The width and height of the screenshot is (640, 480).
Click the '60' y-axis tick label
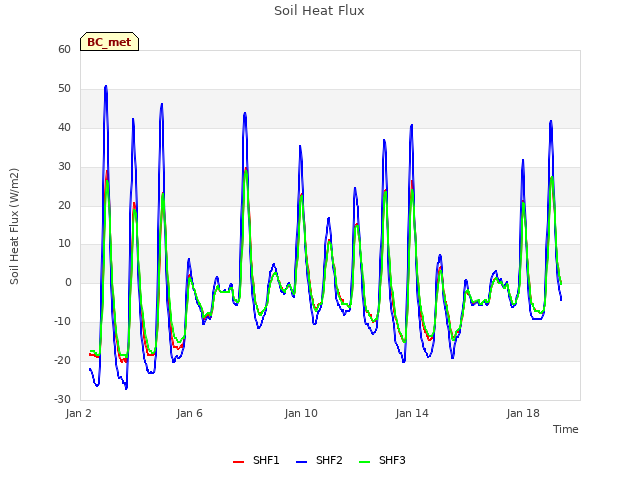pos(64,49)
